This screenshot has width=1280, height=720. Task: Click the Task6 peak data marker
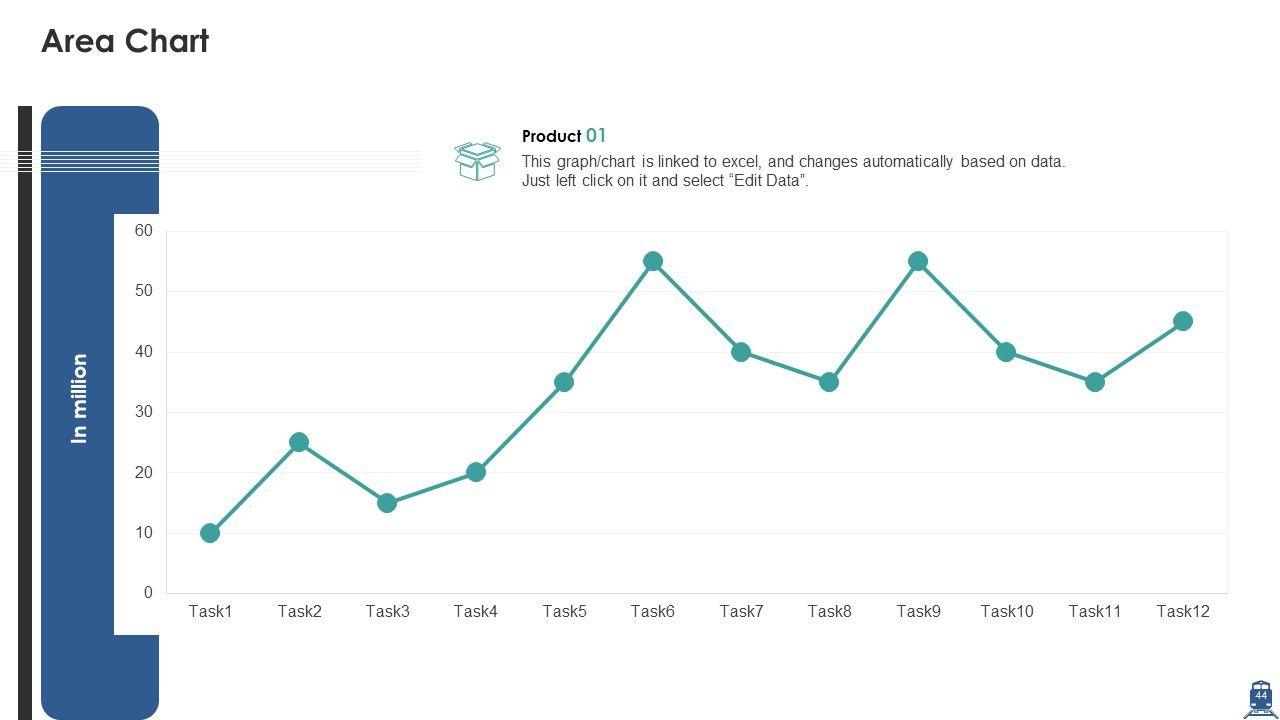(x=653, y=261)
